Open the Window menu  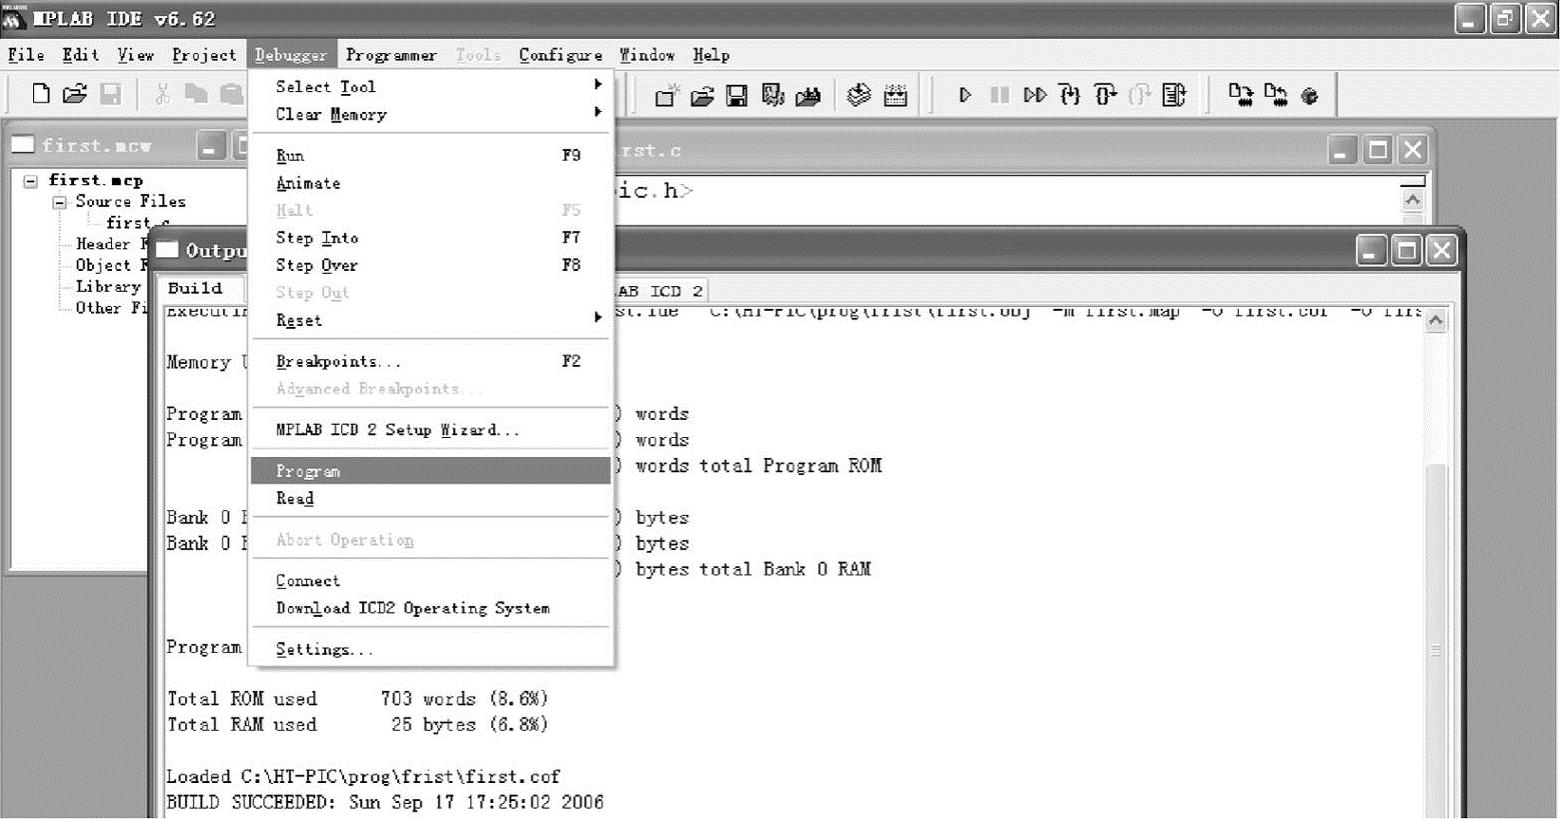click(x=647, y=55)
